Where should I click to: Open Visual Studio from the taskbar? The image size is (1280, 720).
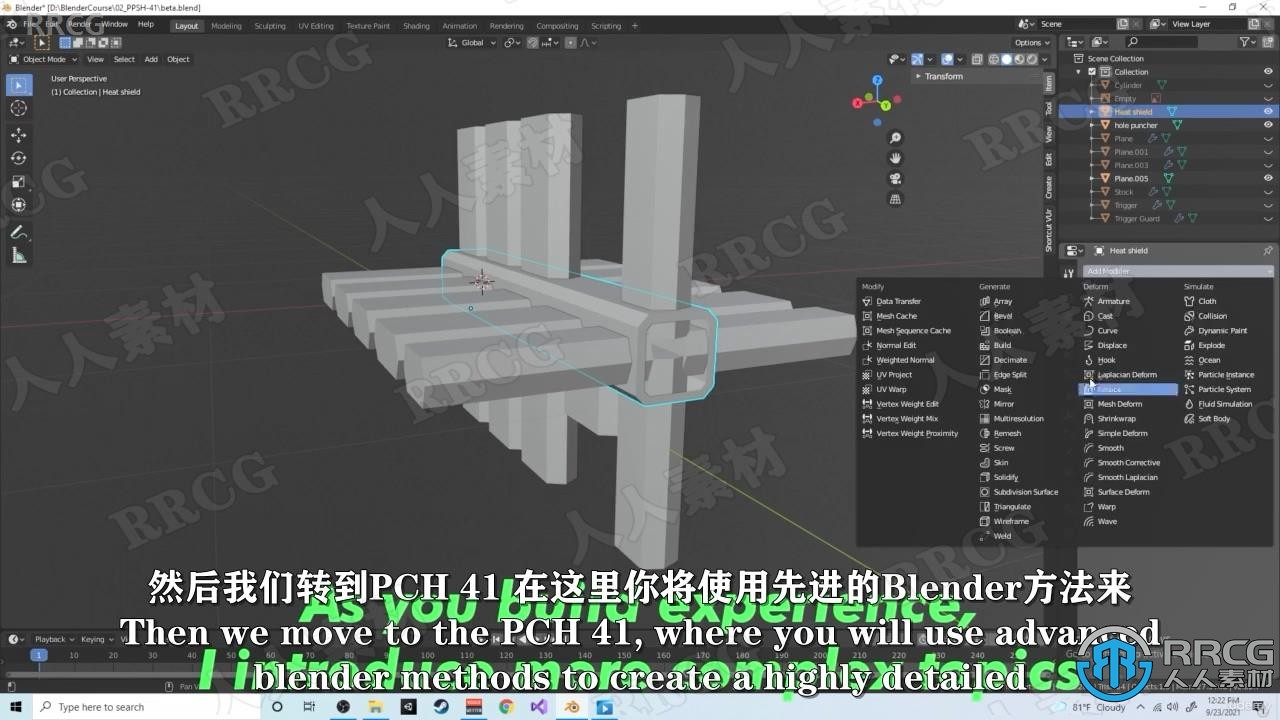coord(539,707)
